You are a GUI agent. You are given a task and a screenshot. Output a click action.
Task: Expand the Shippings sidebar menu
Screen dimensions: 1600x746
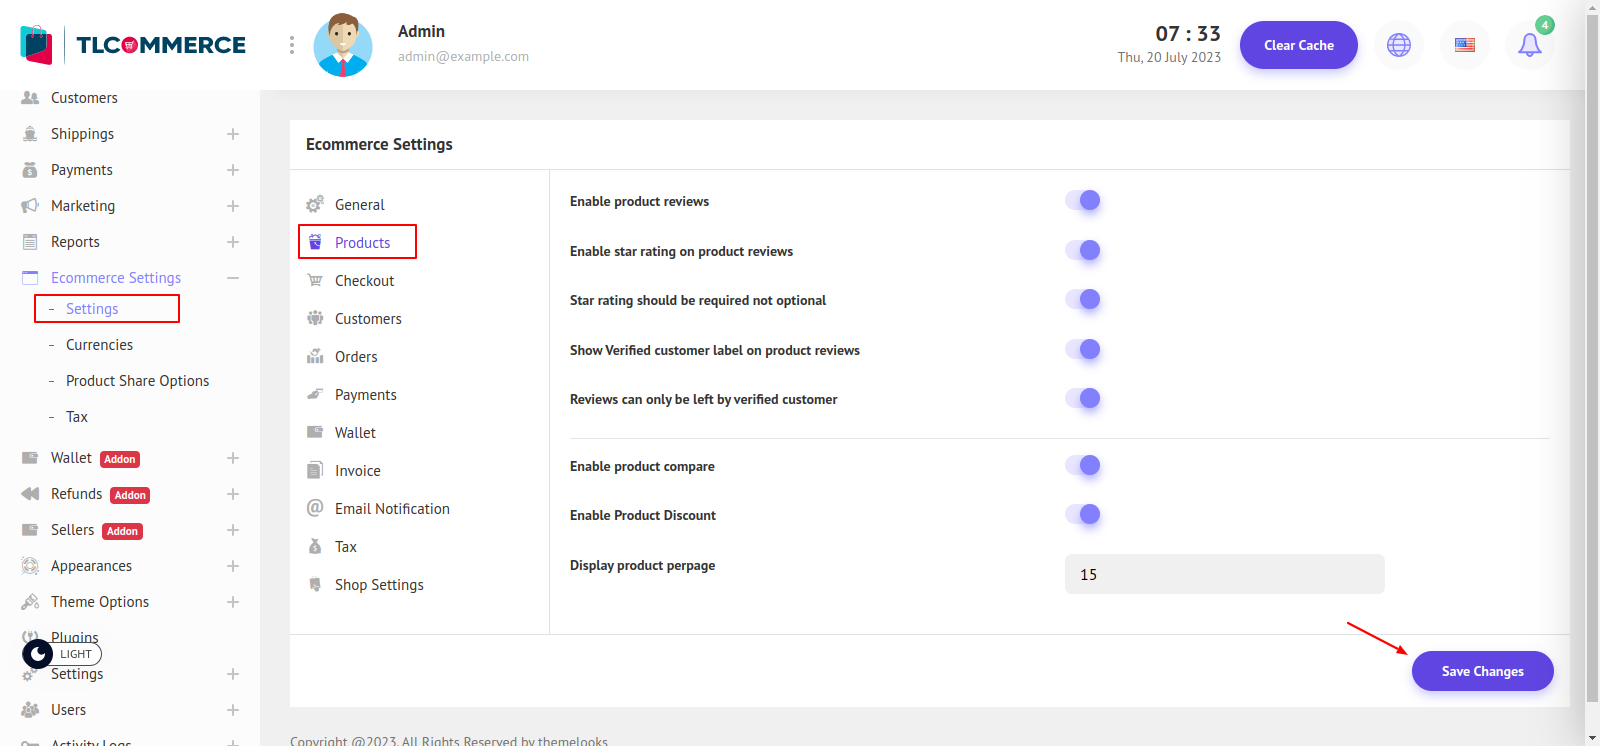click(x=232, y=134)
